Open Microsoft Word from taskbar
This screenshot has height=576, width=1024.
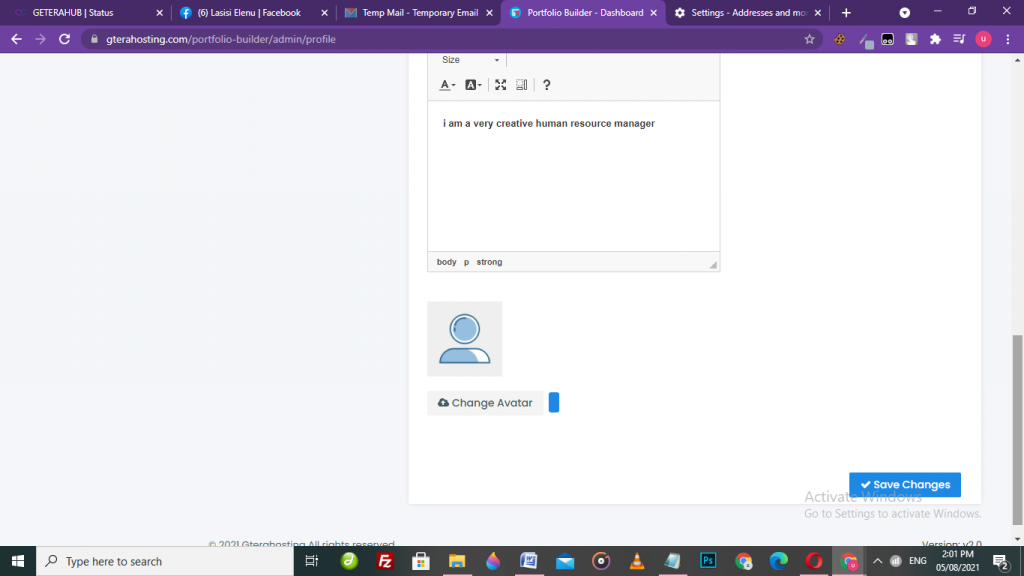coord(528,561)
